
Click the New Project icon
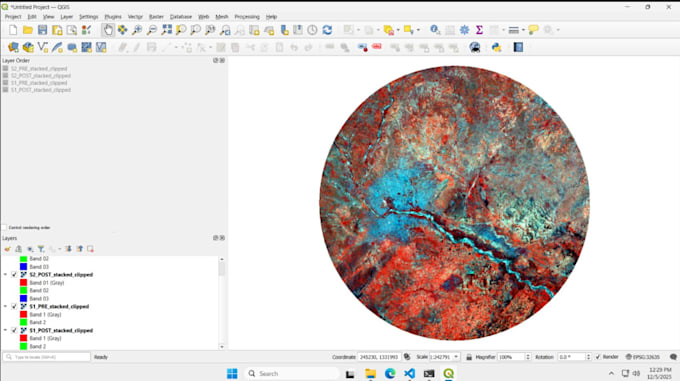tap(13, 30)
